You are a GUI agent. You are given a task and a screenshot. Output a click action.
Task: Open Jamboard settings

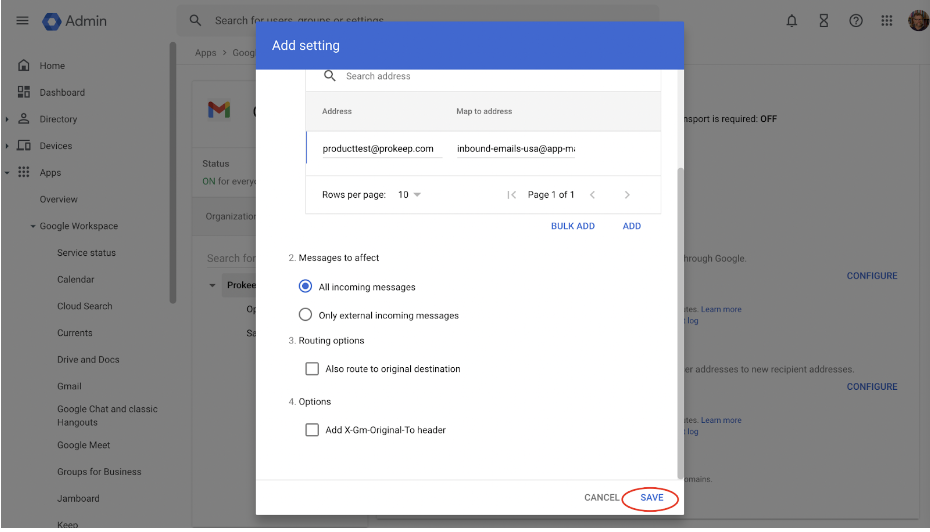tap(78, 498)
